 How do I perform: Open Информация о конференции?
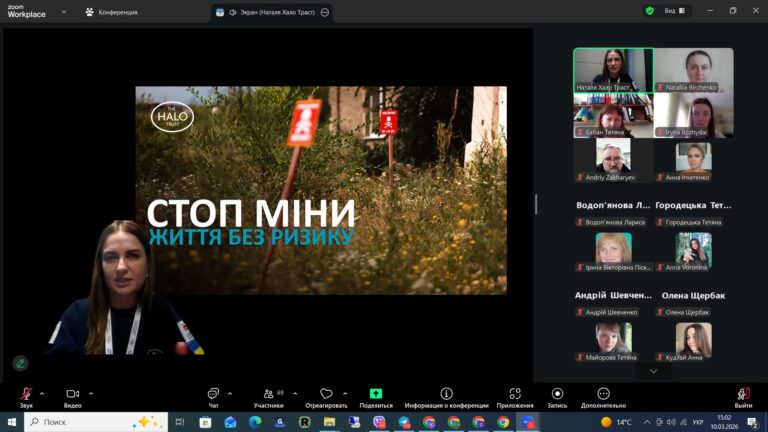446,394
